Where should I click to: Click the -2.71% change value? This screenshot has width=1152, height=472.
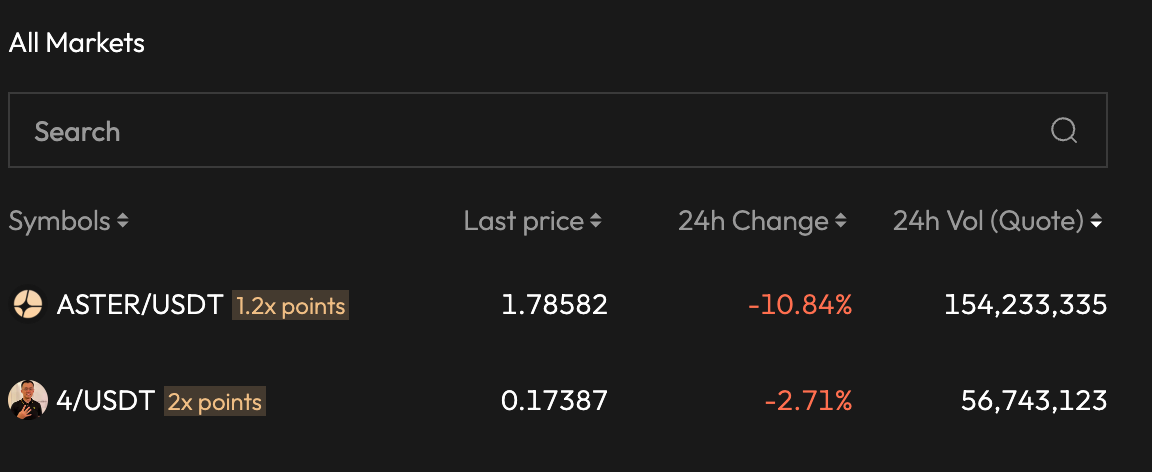point(808,401)
